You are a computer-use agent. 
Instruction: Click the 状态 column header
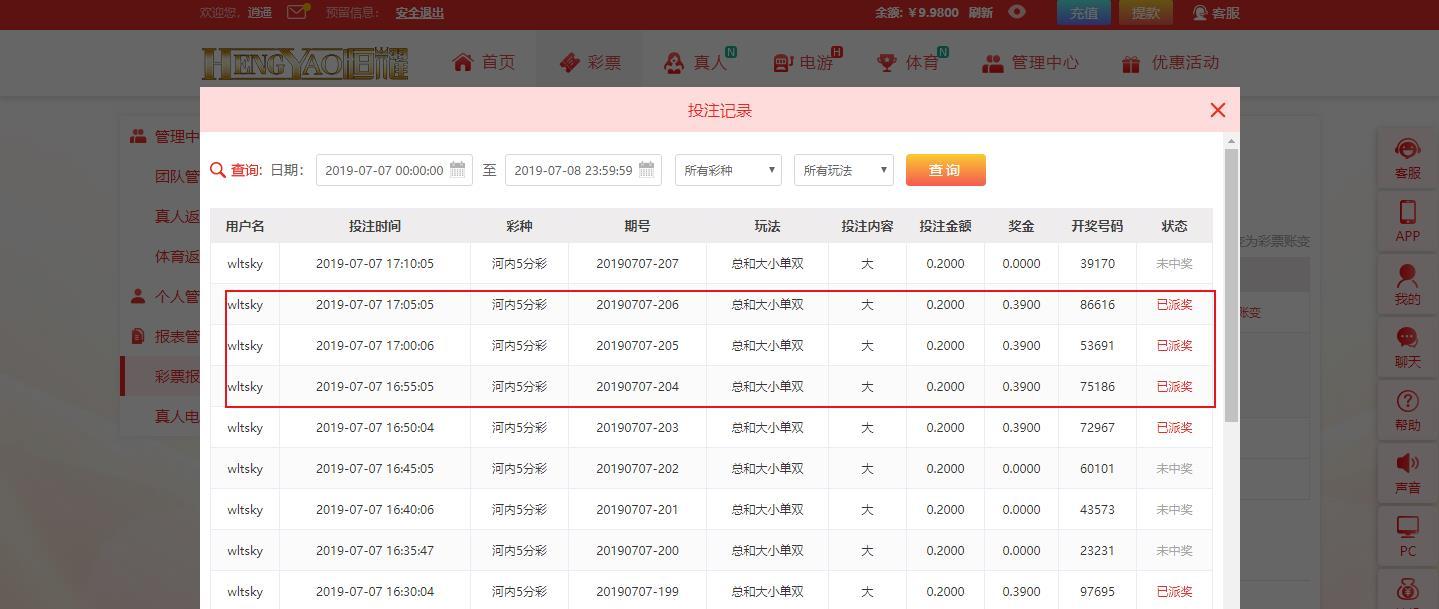[x=1174, y=226]
